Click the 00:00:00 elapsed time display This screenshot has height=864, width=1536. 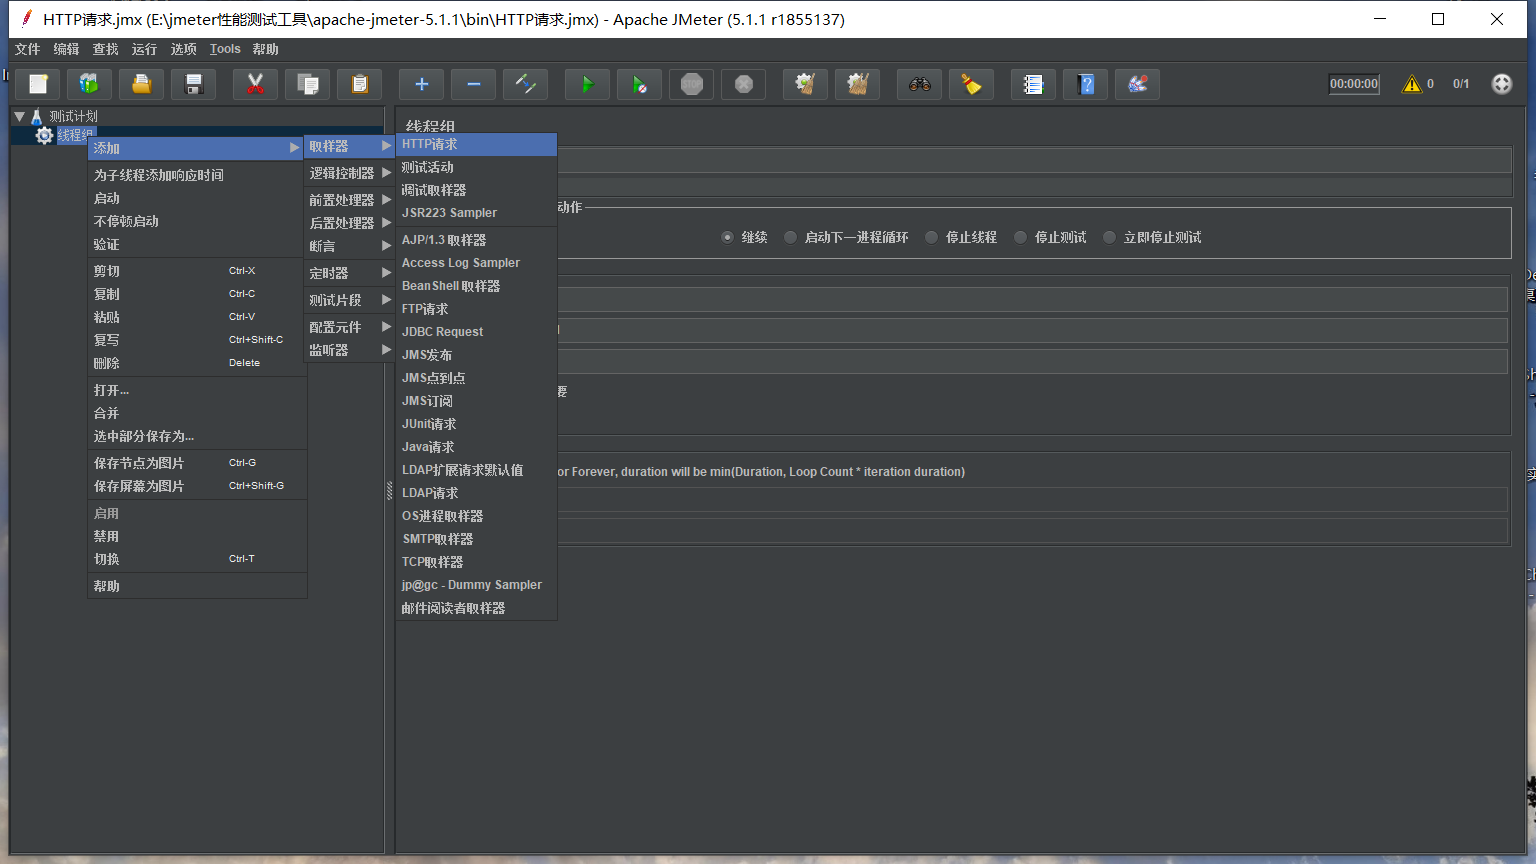pyautogui.click(x=1354, y=84)
